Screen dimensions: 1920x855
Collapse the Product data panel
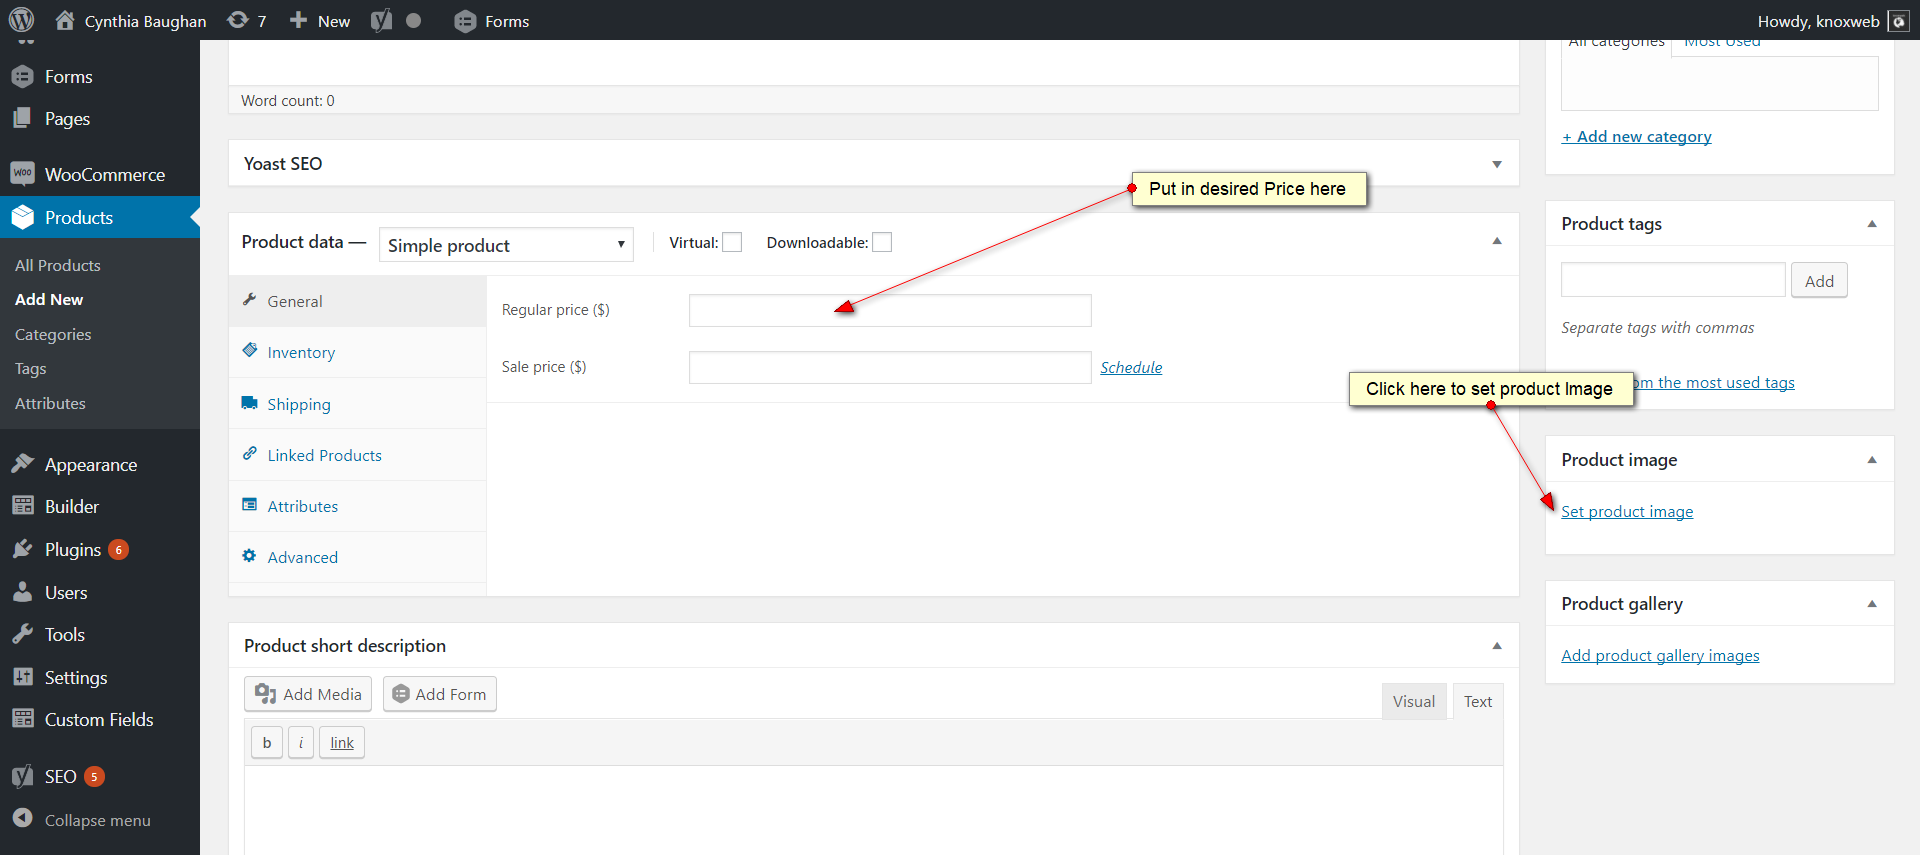[1497, 241]
